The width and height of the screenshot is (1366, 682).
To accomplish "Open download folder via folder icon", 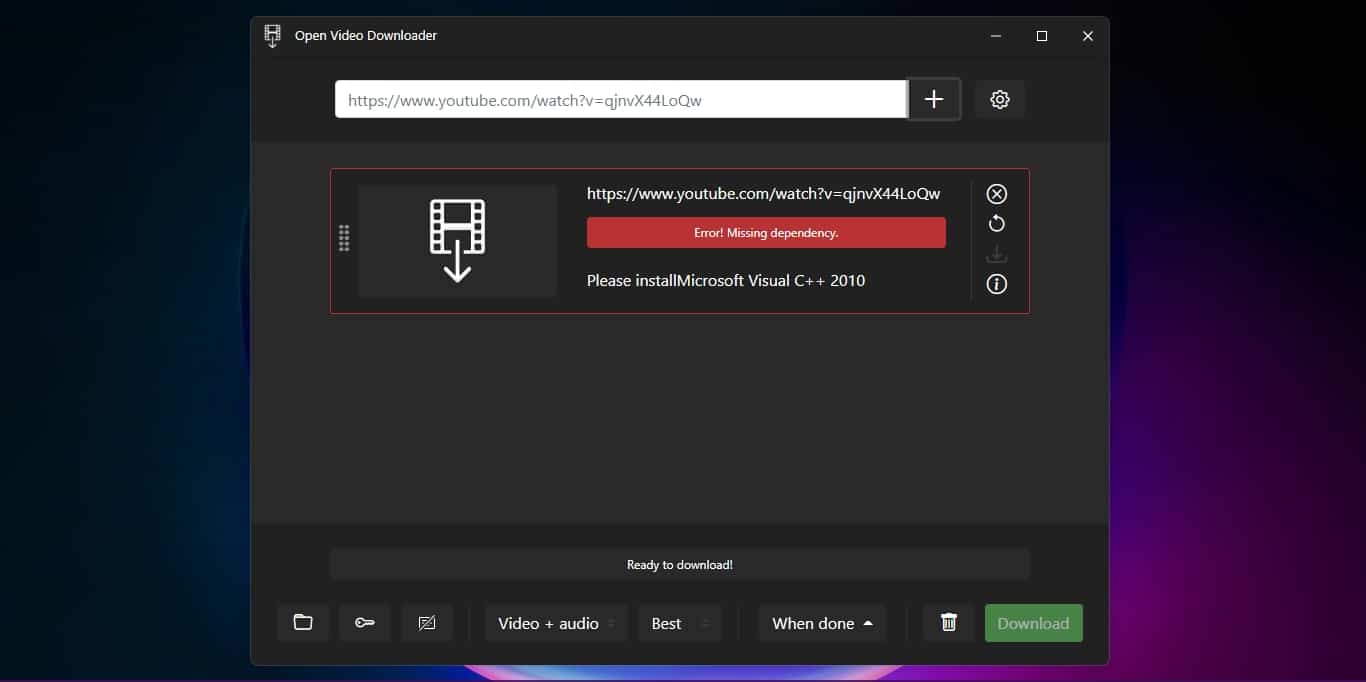I will pyautogui.click(x=303, y=623).
